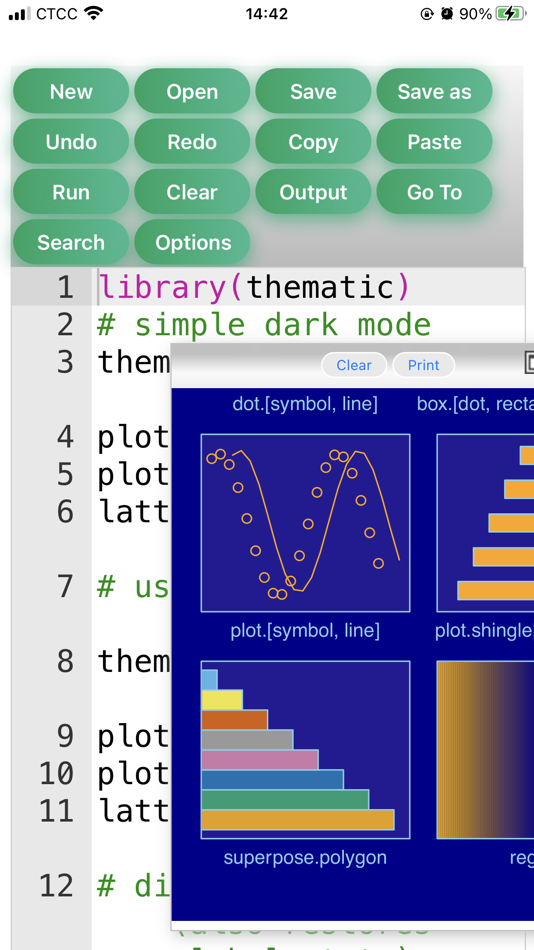Redo the last change

192,142
